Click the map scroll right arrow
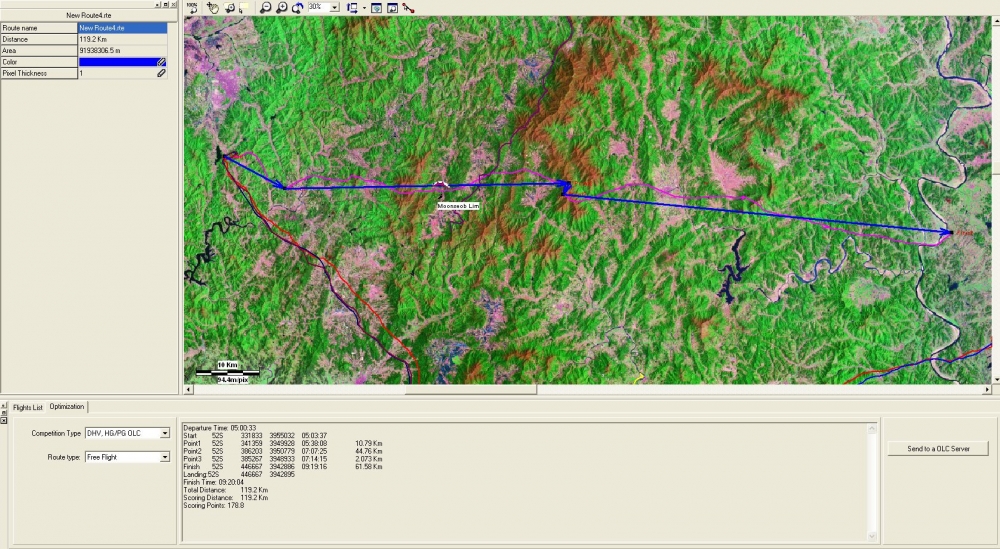The image size is (1000, 549). point(987,390)
